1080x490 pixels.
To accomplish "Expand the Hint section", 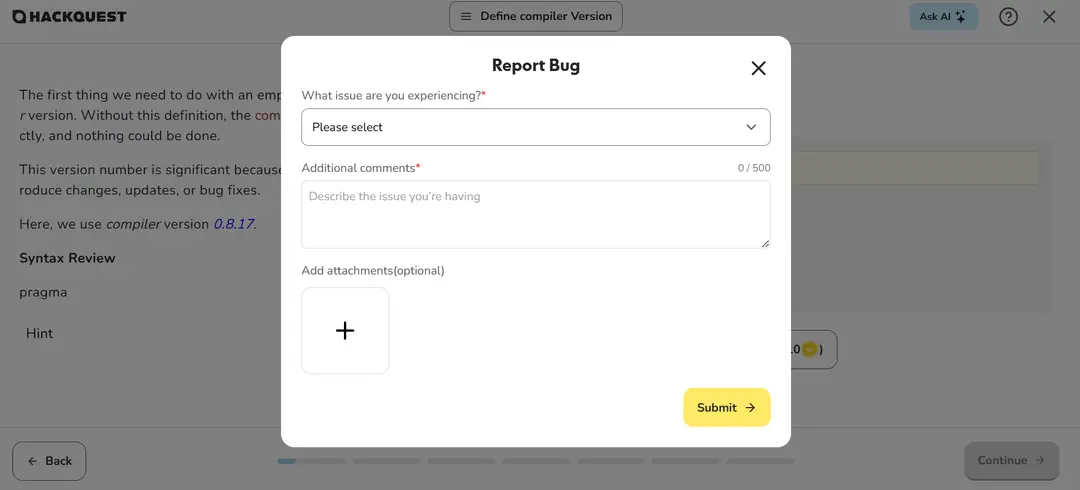I will [40, 333].
